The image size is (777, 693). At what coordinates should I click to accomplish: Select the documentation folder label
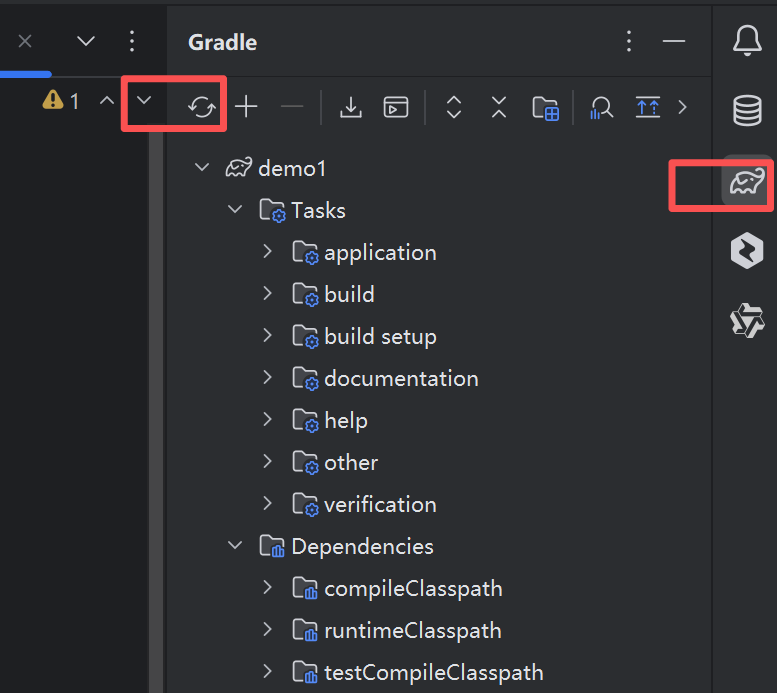tap(401, 379)
